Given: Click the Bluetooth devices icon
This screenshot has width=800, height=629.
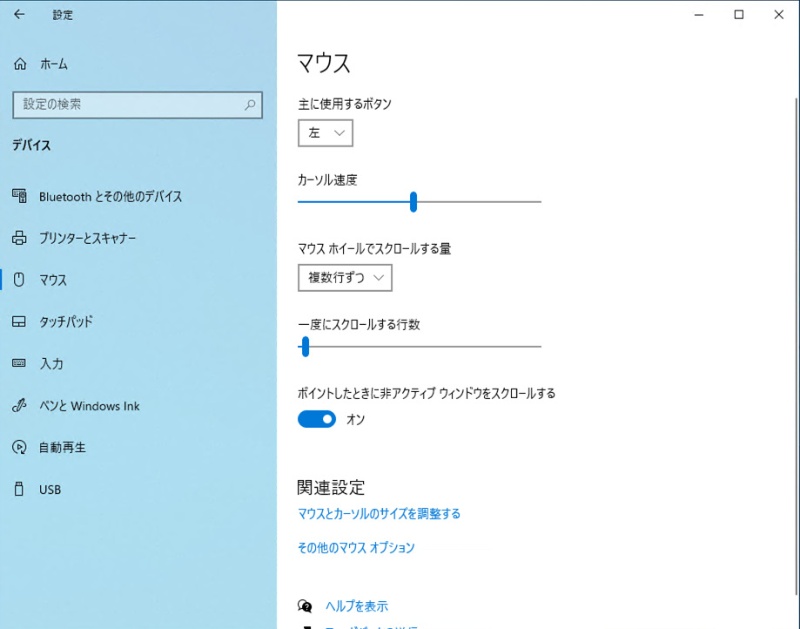Looking at the screenshot, I should point(18,197).
